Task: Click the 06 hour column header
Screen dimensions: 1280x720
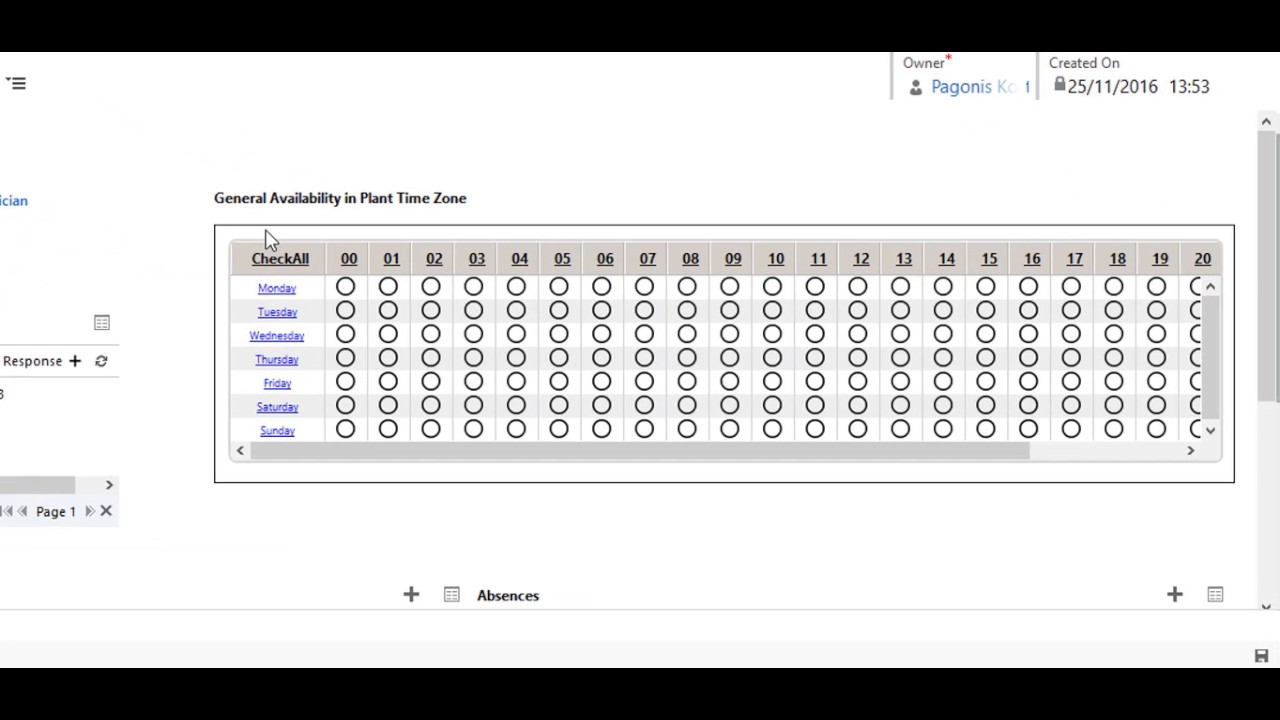Action: coord(605,259)
